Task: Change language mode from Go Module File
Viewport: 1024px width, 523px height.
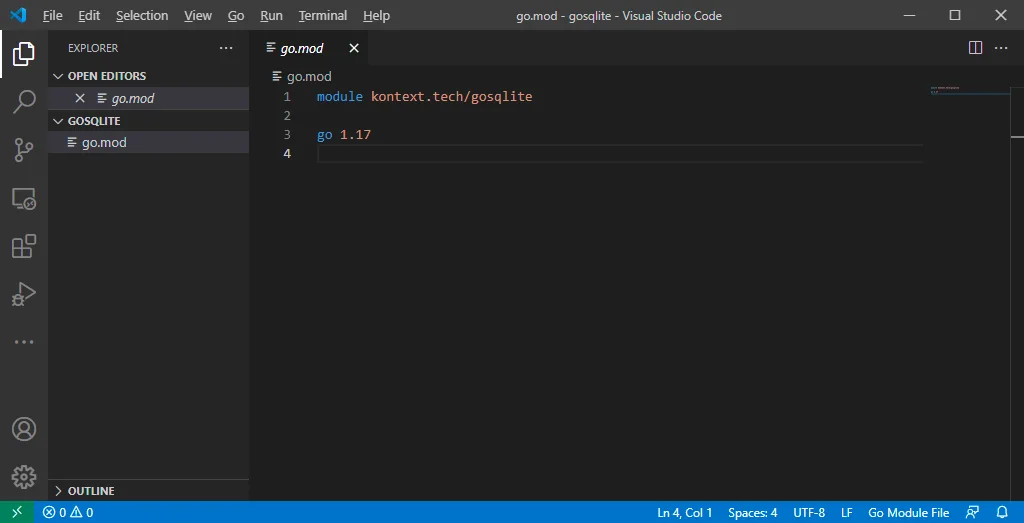Action: [x=908, y=513]
